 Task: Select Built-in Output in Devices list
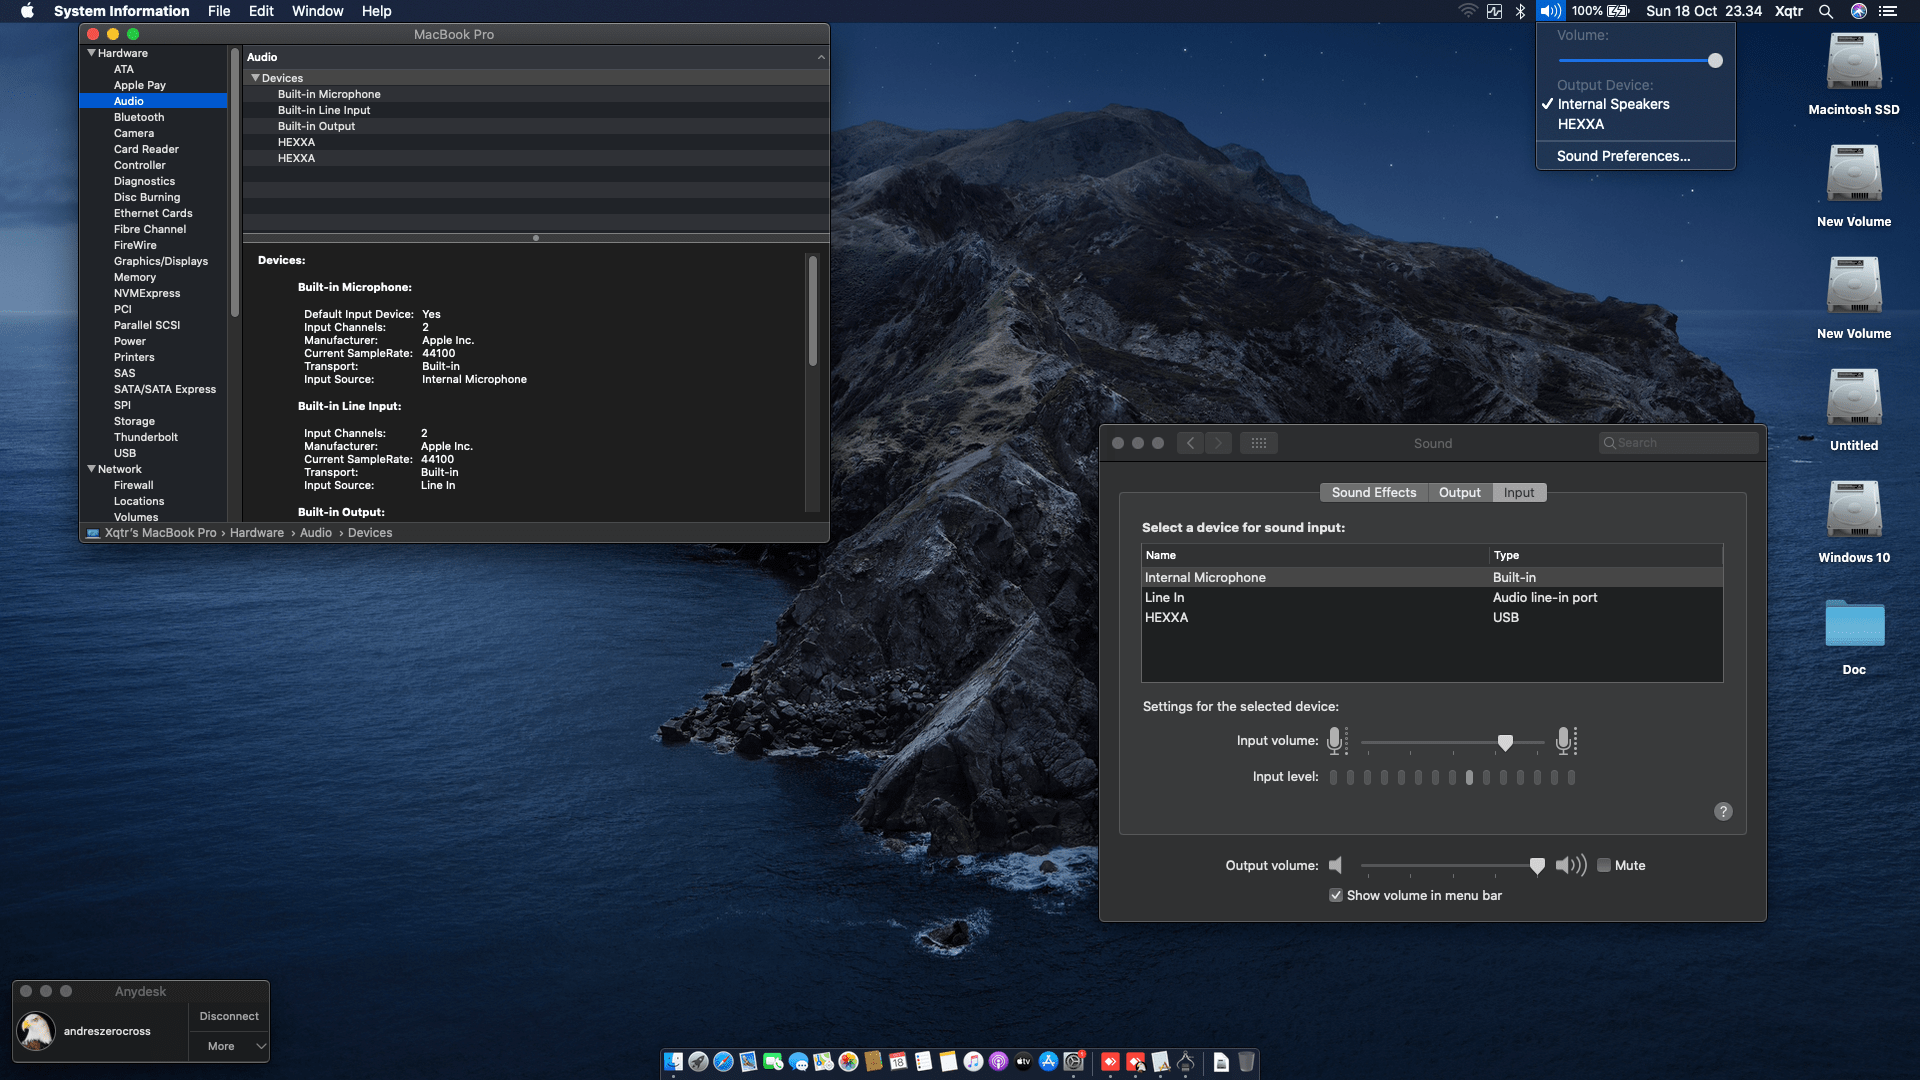tap(536, 126)
